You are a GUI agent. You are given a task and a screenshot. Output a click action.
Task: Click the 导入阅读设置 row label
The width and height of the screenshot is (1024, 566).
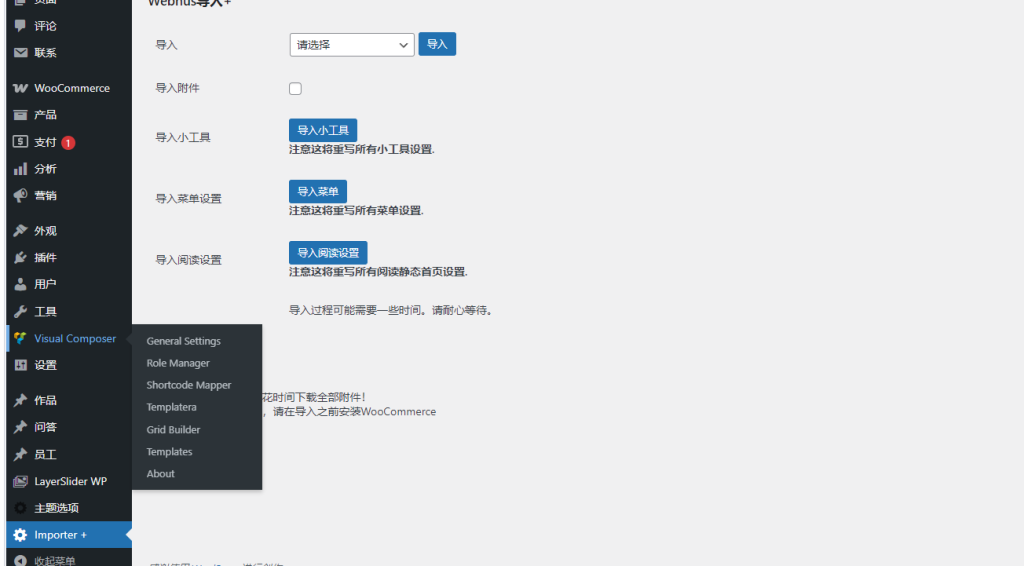[x=188, y=260]
